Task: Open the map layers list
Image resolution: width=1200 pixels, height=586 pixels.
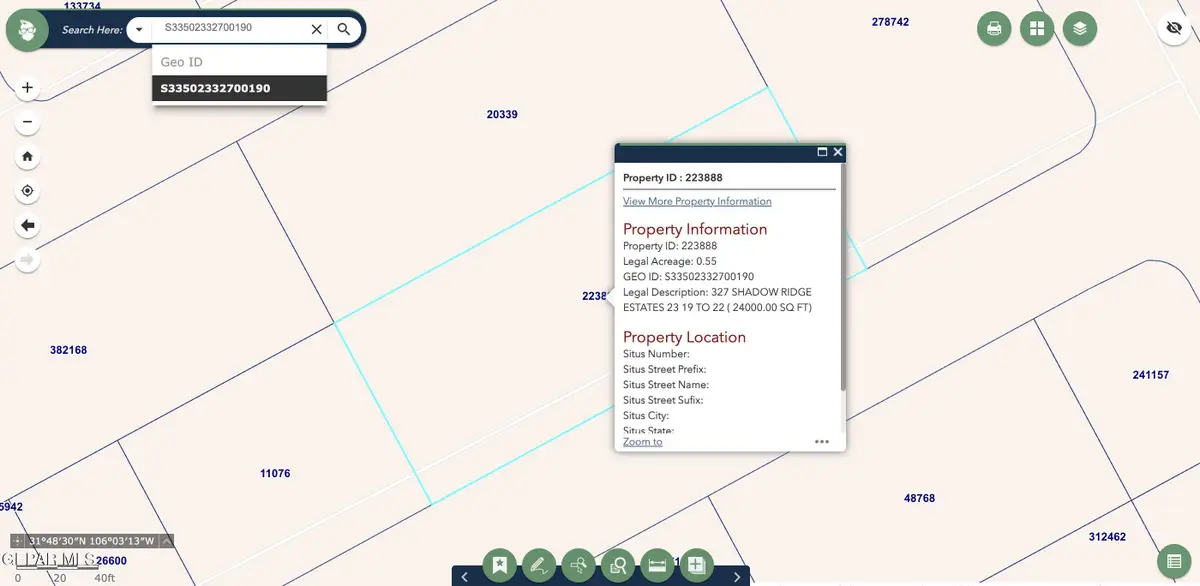Action: coord(1080,29)
